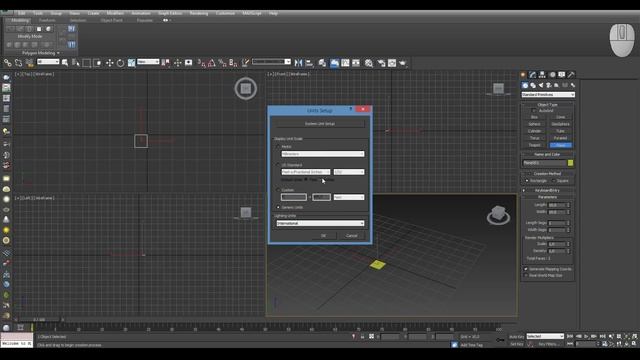Open the Standard Primitives dropdown
The width and height of the screenshot is (640, 360).
[x=548, y=95]
